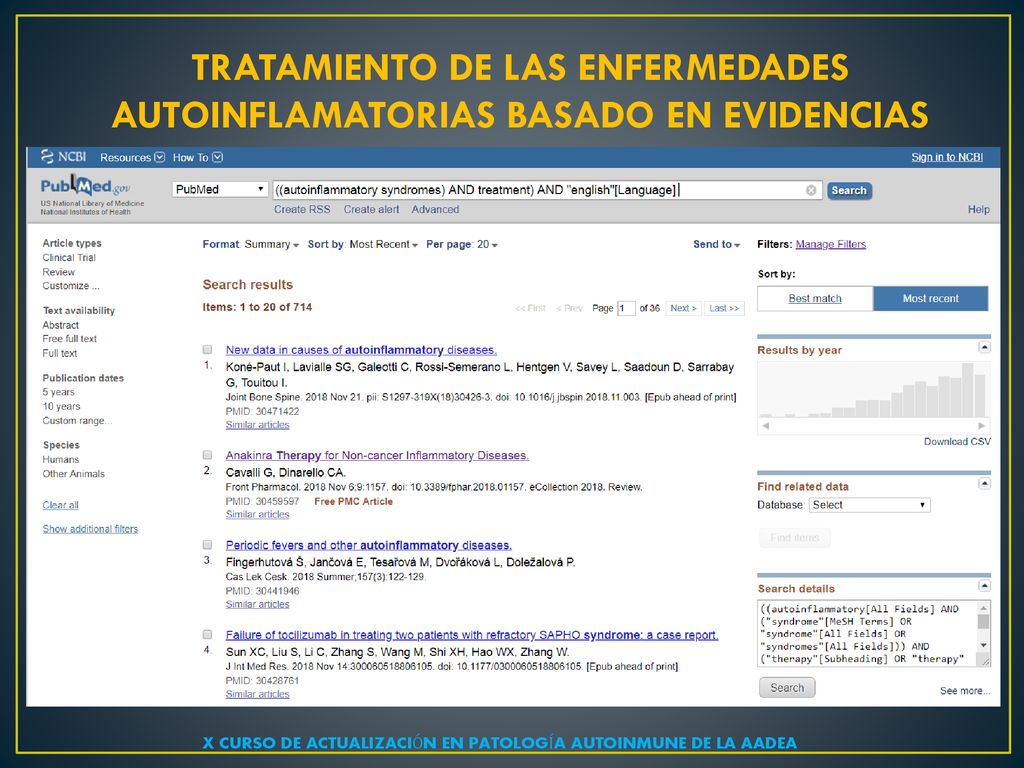
Task: Tick checkbox for Periodic fevers result
Action: pyautogui.click(x=208, y=545)
